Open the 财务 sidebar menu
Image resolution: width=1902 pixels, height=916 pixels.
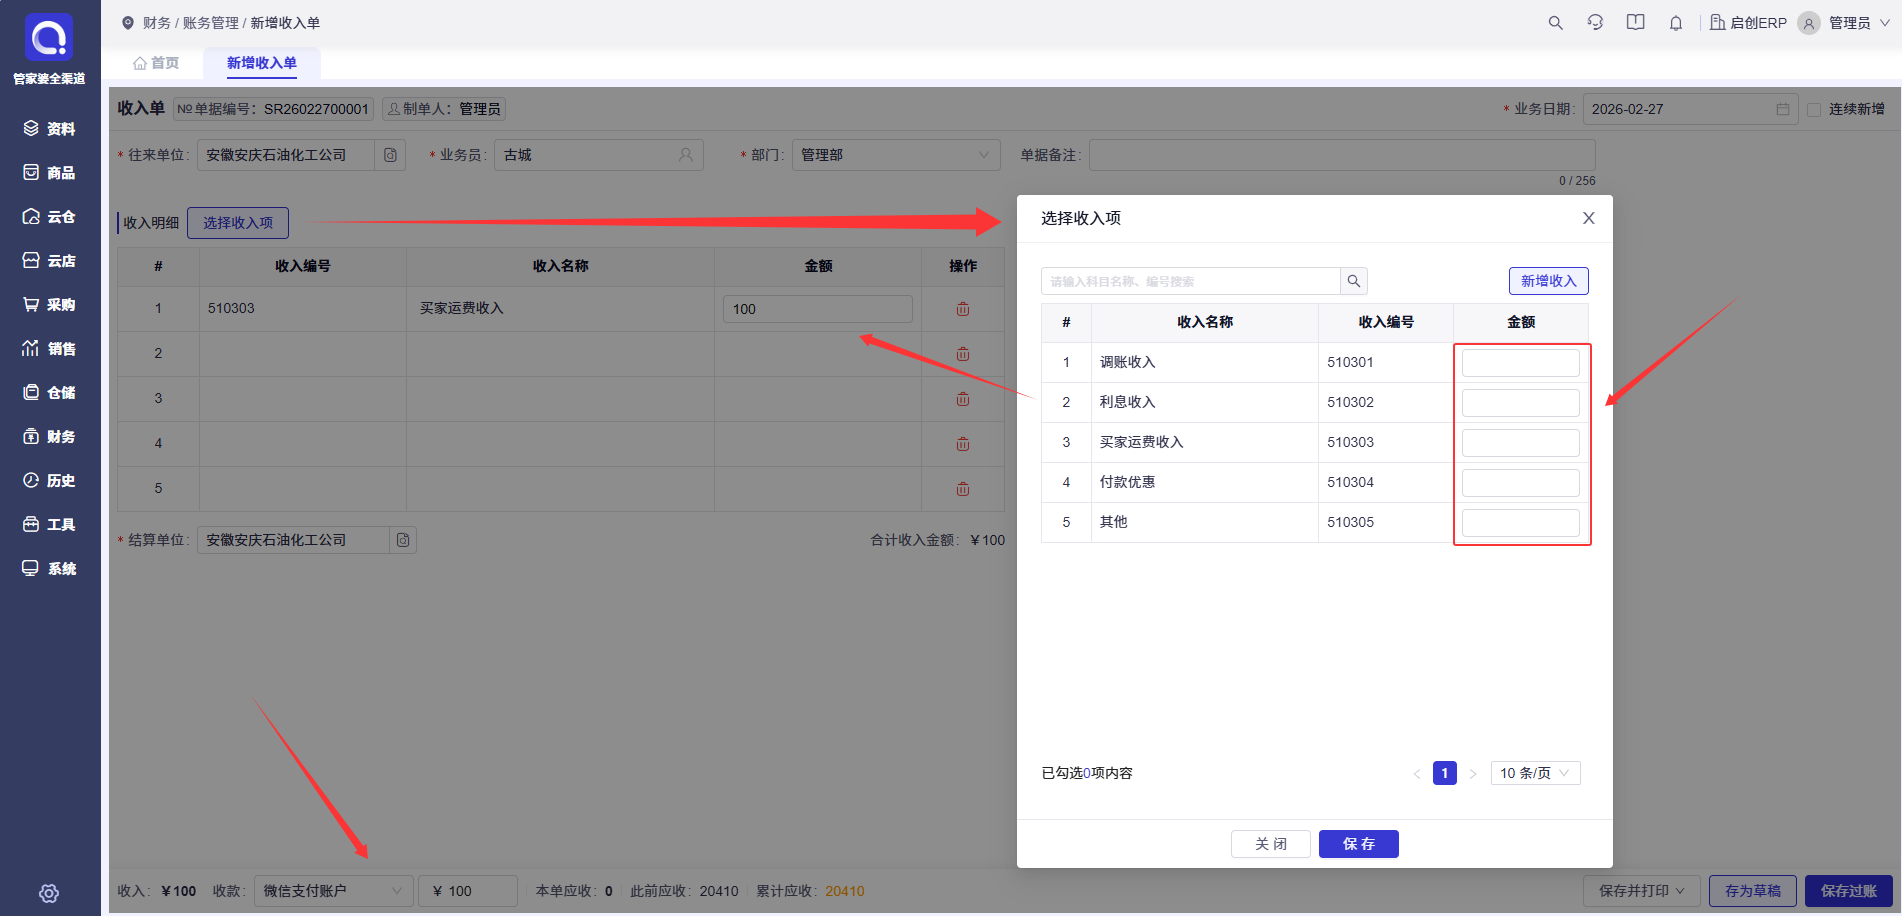(50, 437)
